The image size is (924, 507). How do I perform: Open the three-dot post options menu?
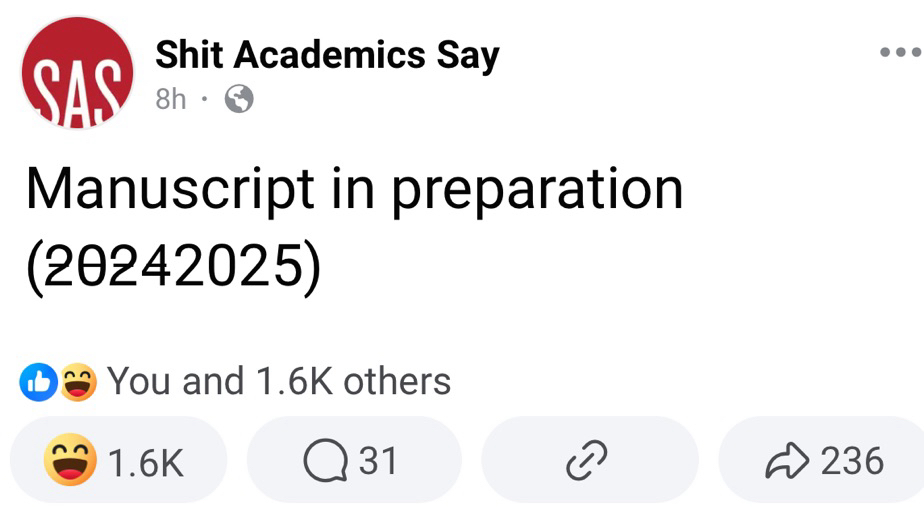[899, 52]
